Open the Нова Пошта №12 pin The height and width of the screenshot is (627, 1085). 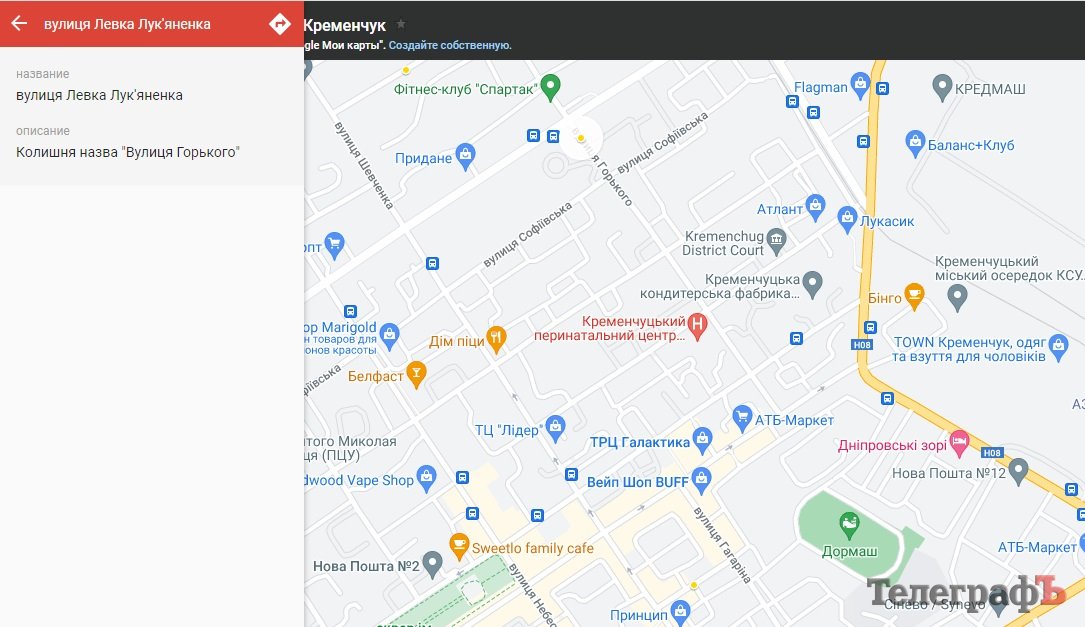(x=1018, y=469)
